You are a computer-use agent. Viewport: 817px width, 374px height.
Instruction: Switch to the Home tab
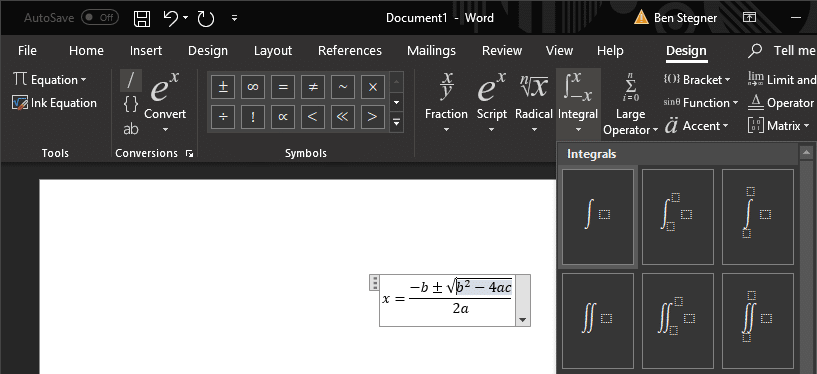(86, 51)
